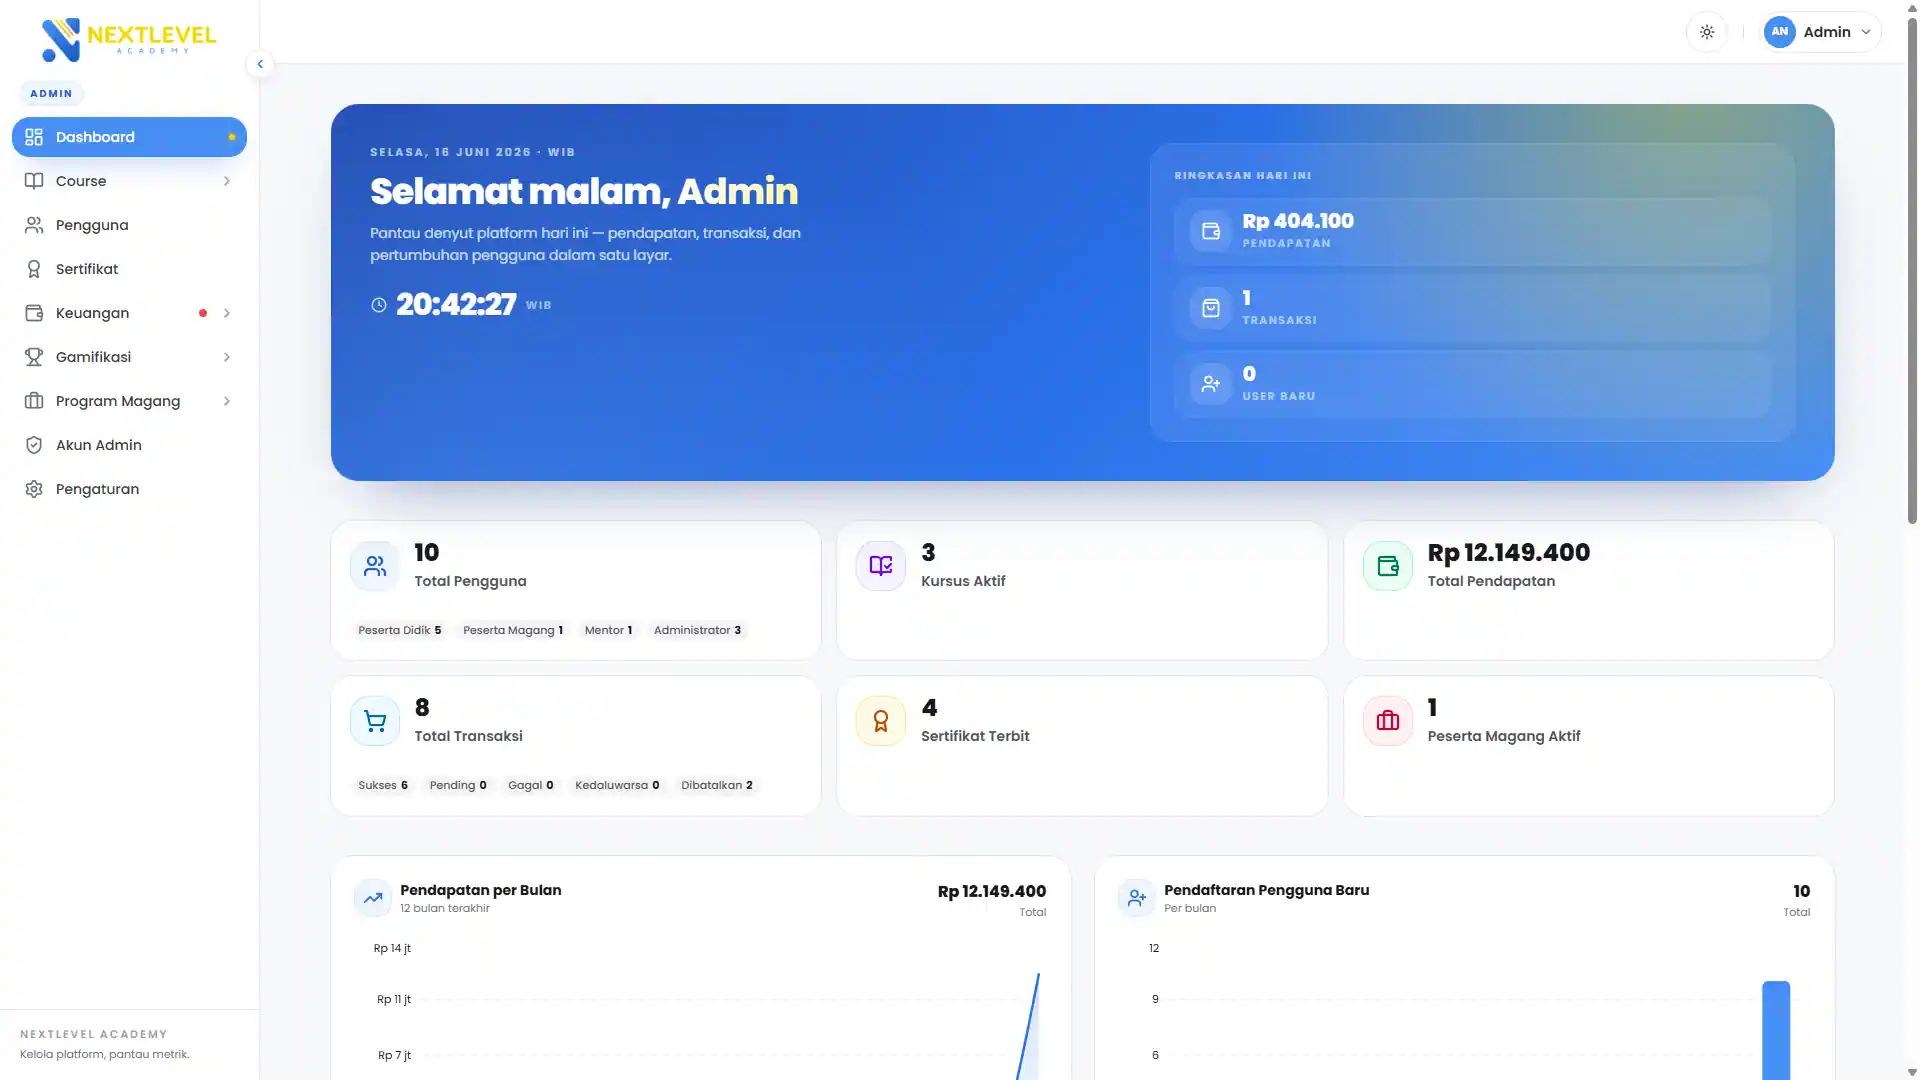Viewport: 1920px width, 1080px height.
Task: Select the Peserta Didik 5 chip
Action: coord(400,630)
